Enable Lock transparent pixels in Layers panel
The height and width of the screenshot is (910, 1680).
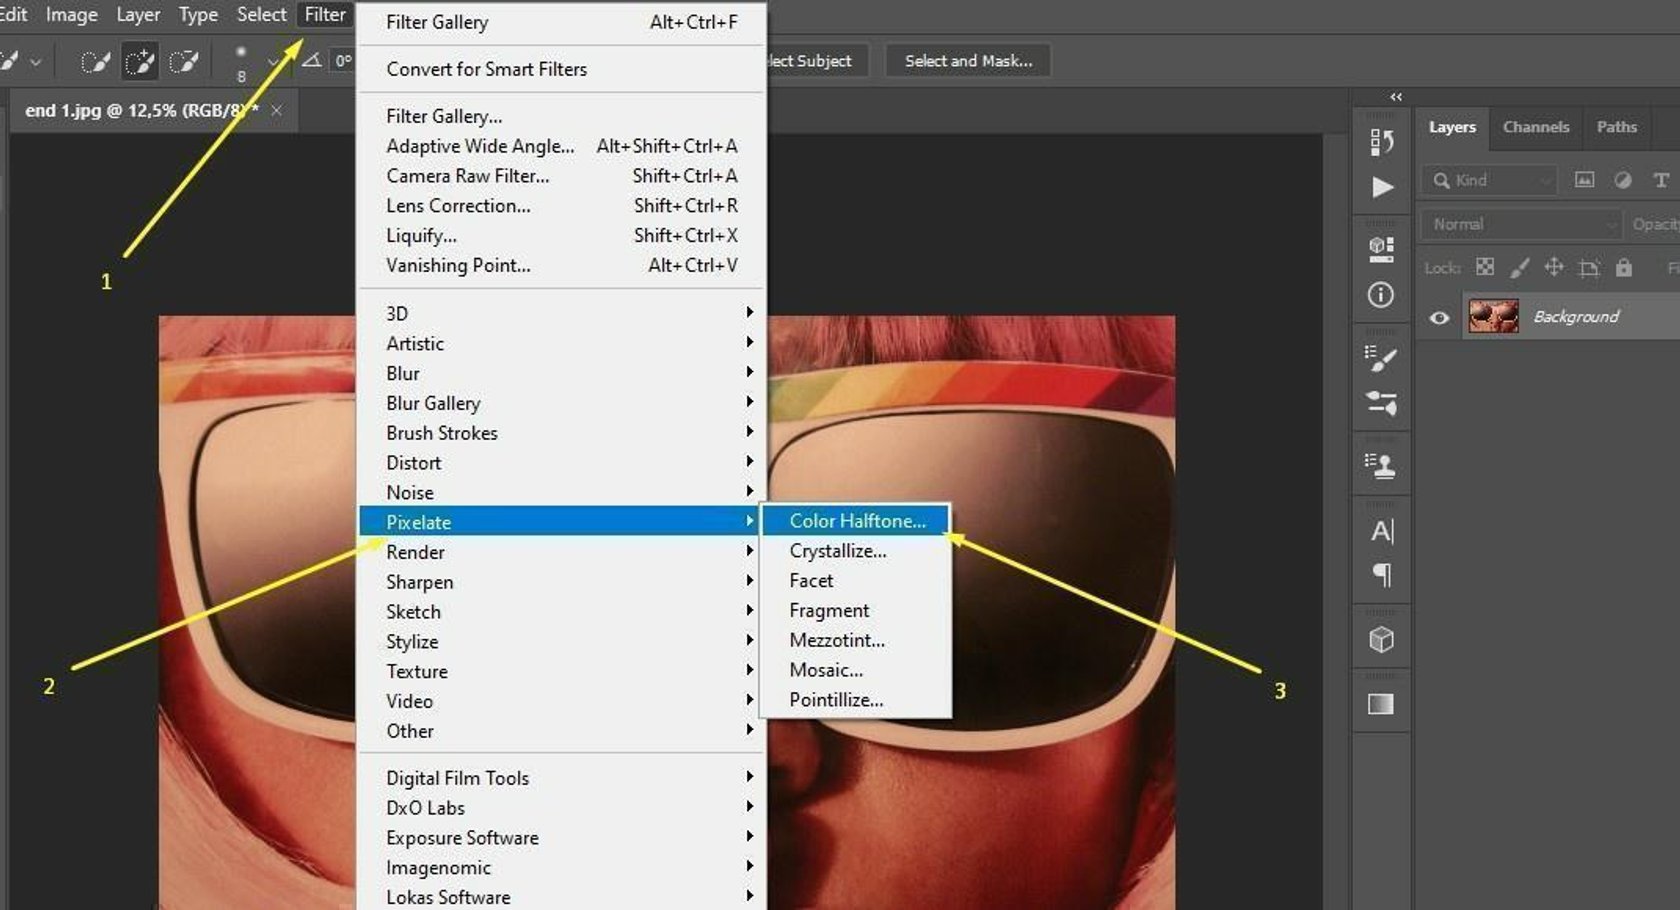click(x=1486, y=267)
